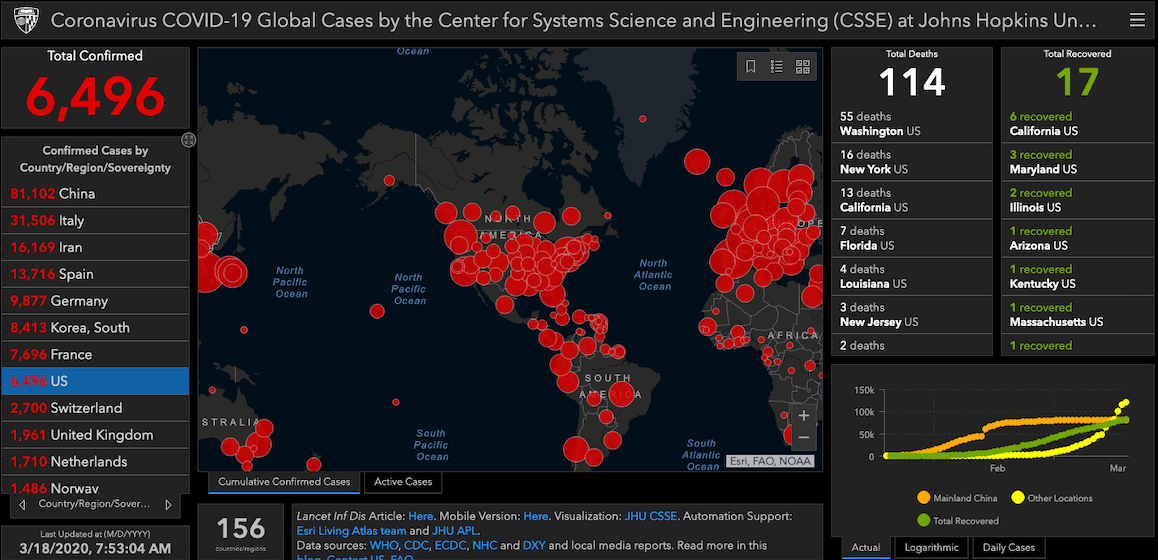The image size is (1158, 560).
Task: Select the Actual chart tab
Action: (866, 547)
